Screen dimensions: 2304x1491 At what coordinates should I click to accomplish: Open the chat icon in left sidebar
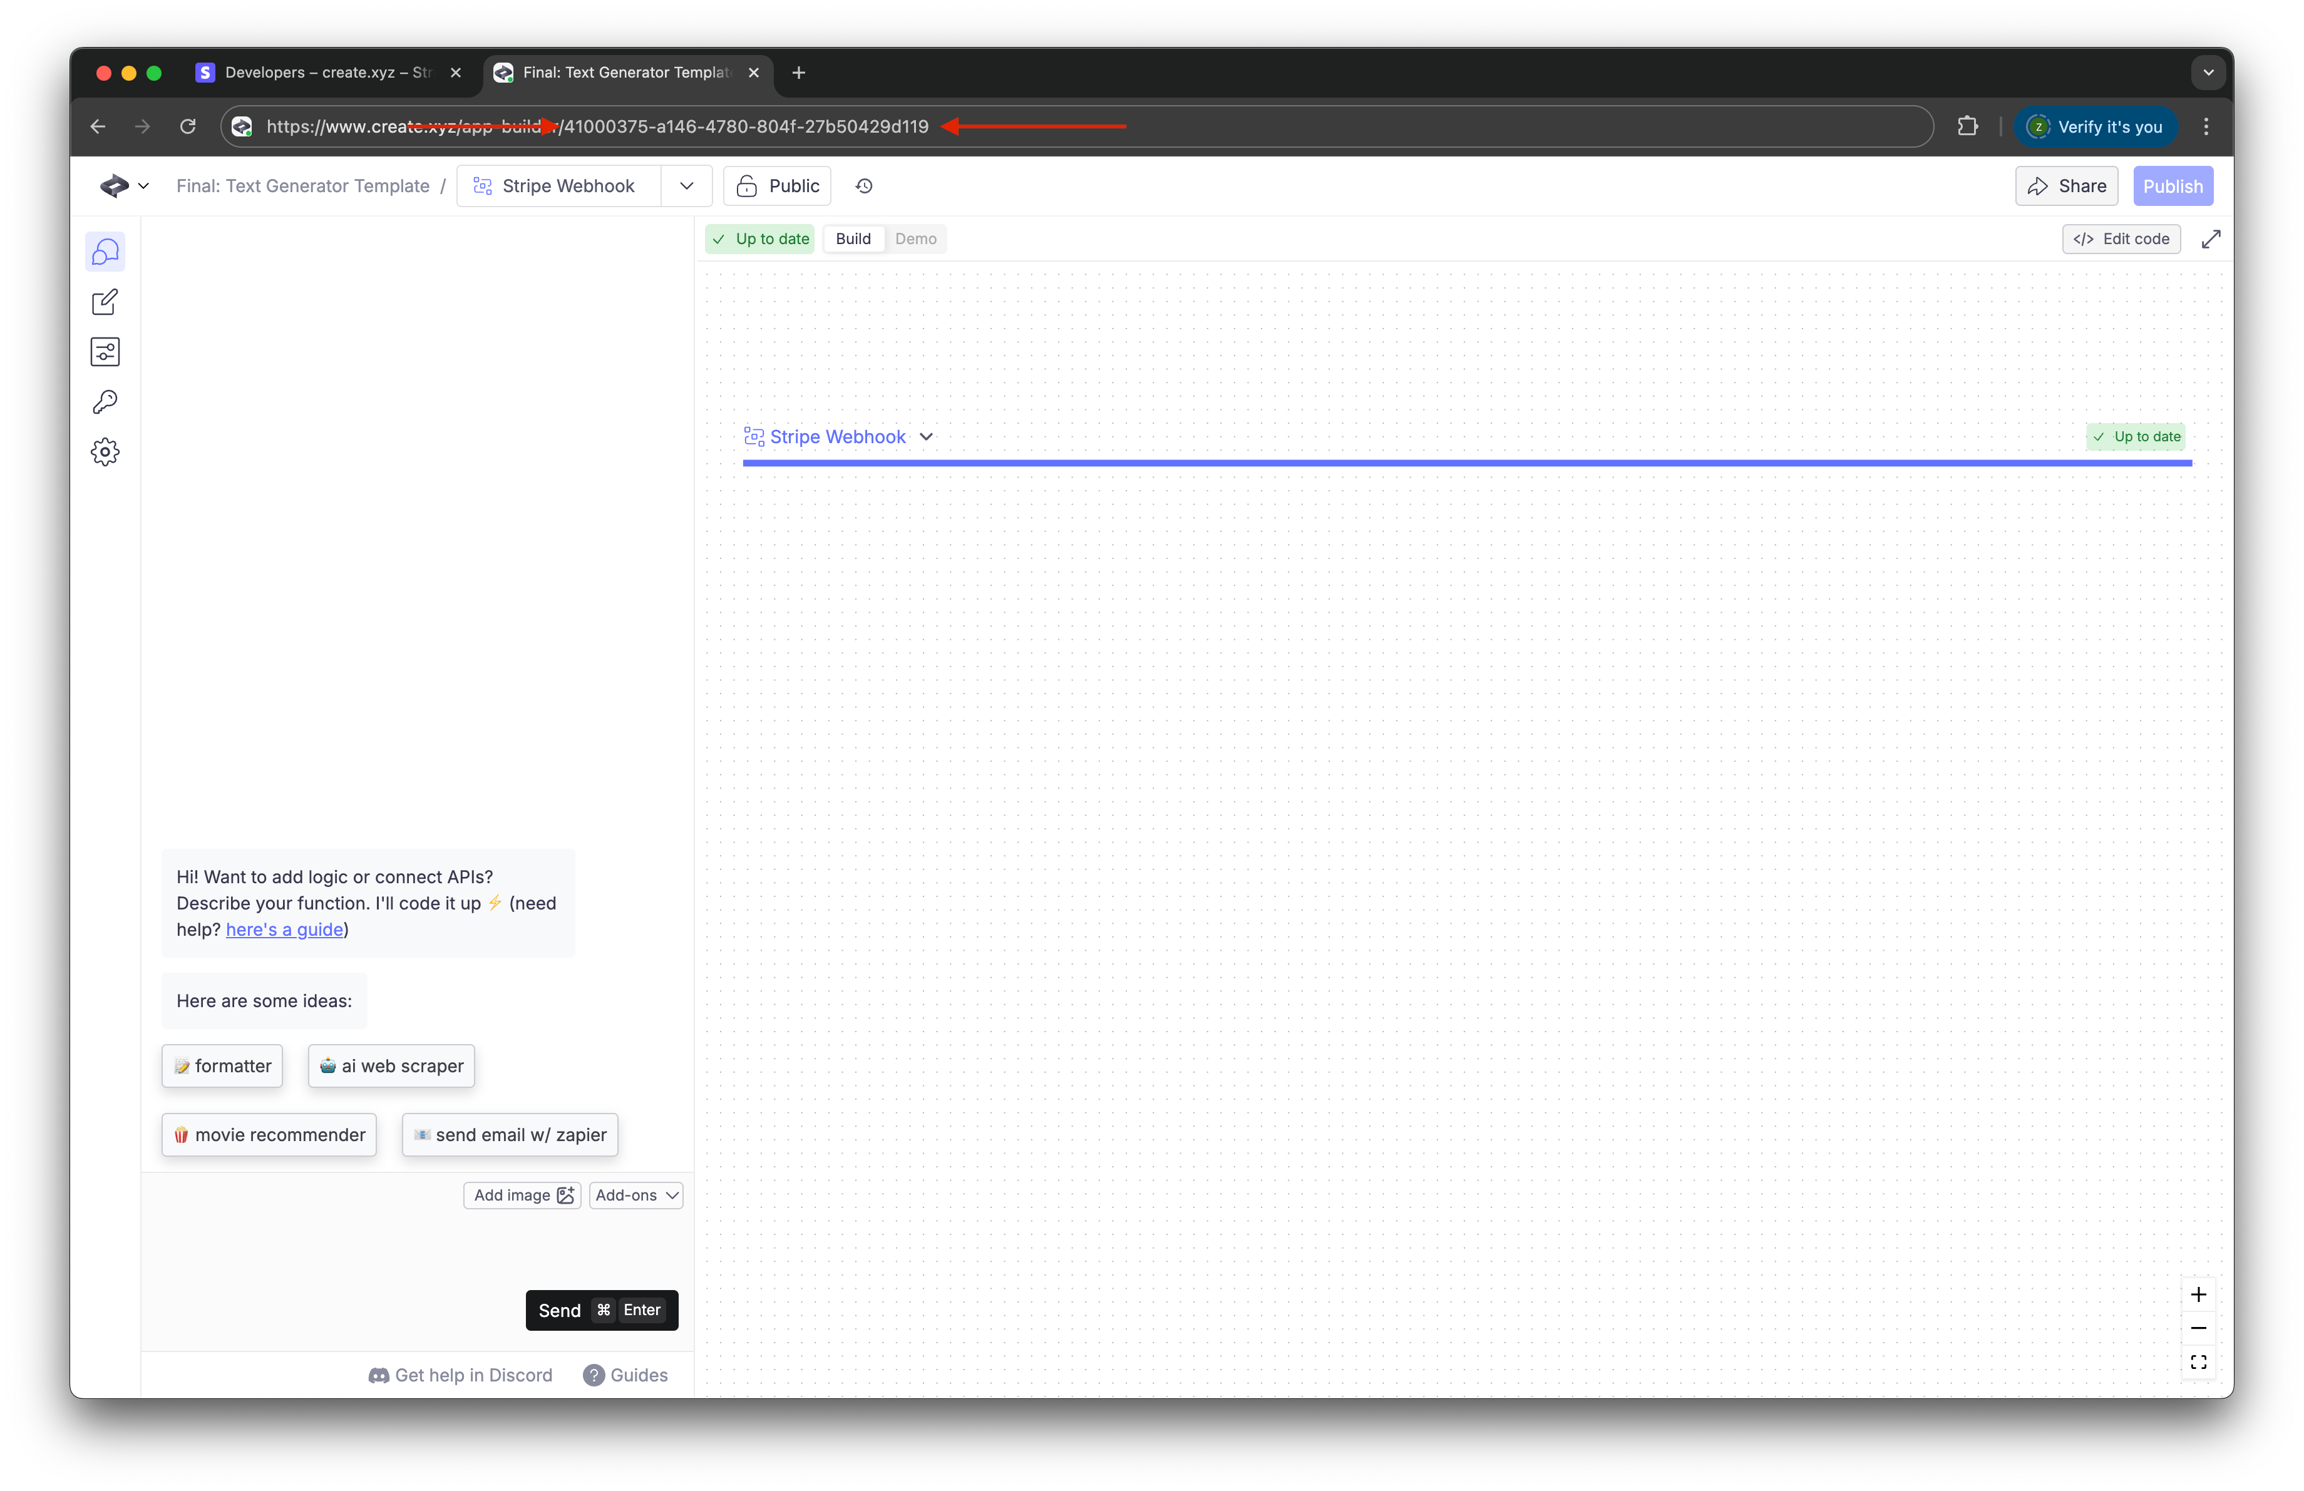pyautogui.click(x=105, y=252)
